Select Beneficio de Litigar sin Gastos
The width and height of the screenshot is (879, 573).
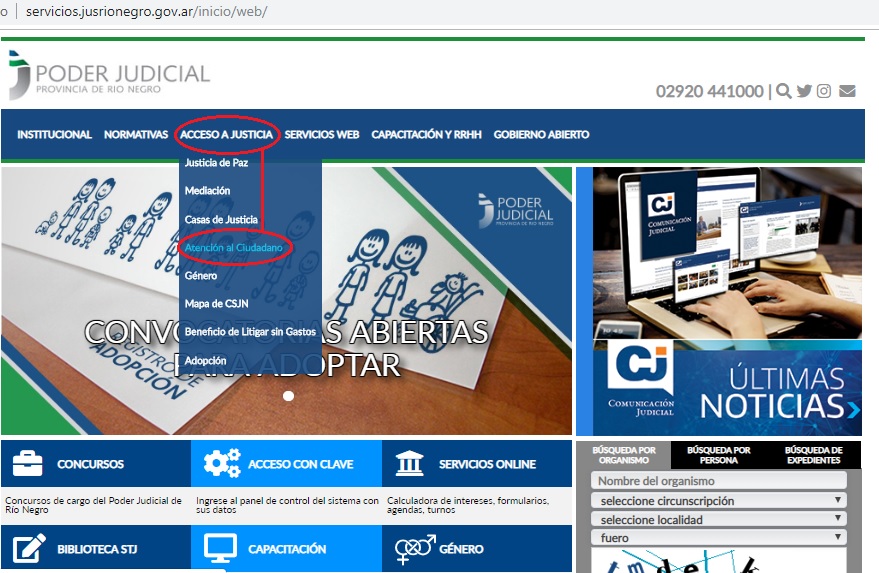(x=250, y=331)
